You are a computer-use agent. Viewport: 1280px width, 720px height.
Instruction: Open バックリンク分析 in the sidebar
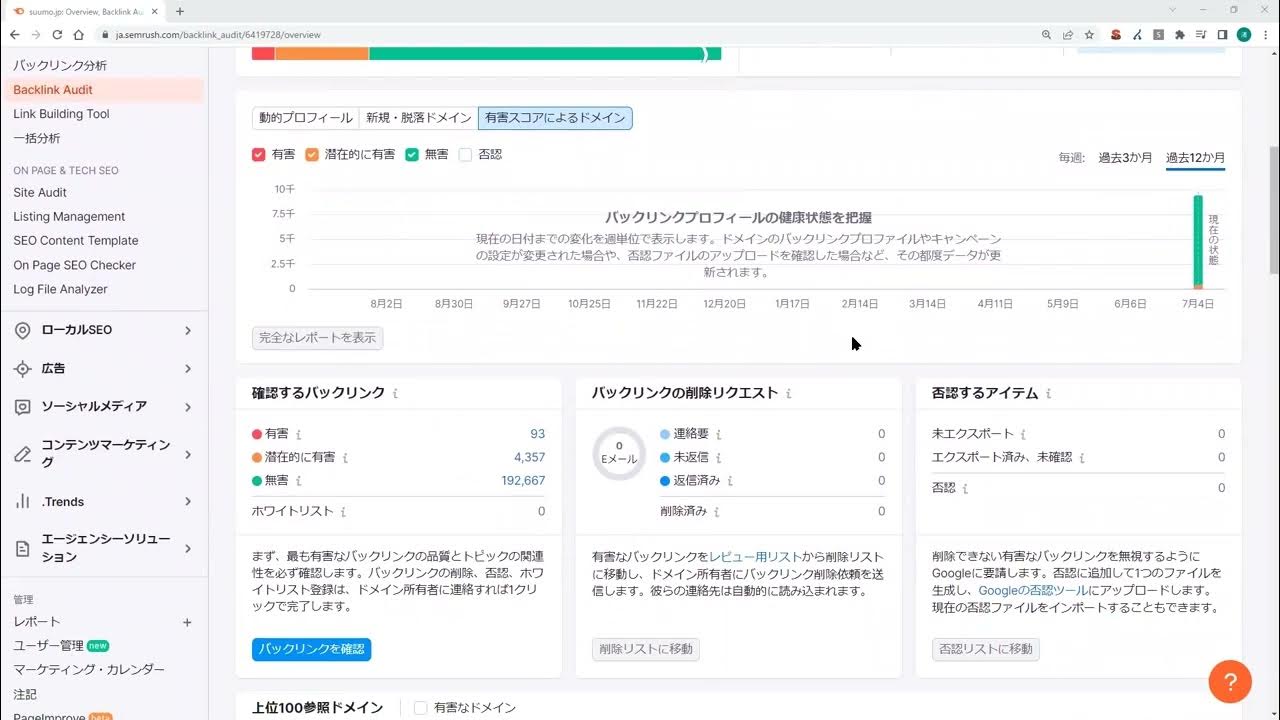pyautogui.click(x=60, y=66)
